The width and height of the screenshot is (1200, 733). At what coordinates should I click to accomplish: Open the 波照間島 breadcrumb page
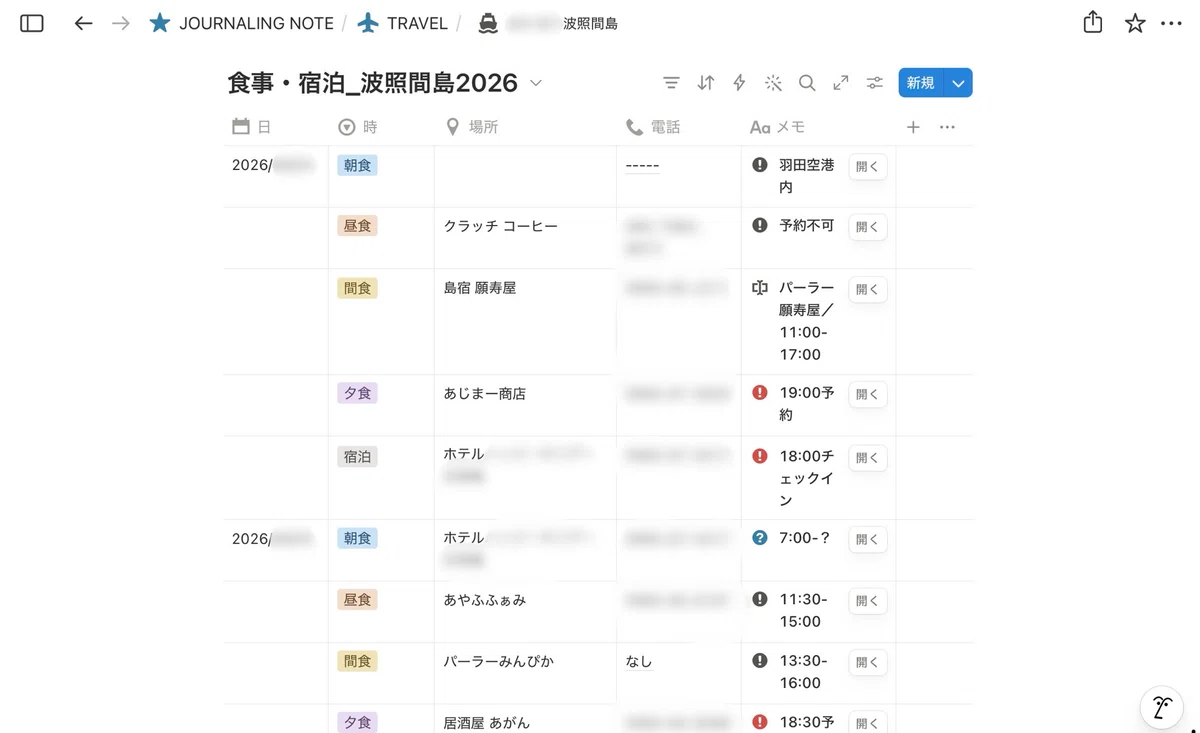click(548, 23)
